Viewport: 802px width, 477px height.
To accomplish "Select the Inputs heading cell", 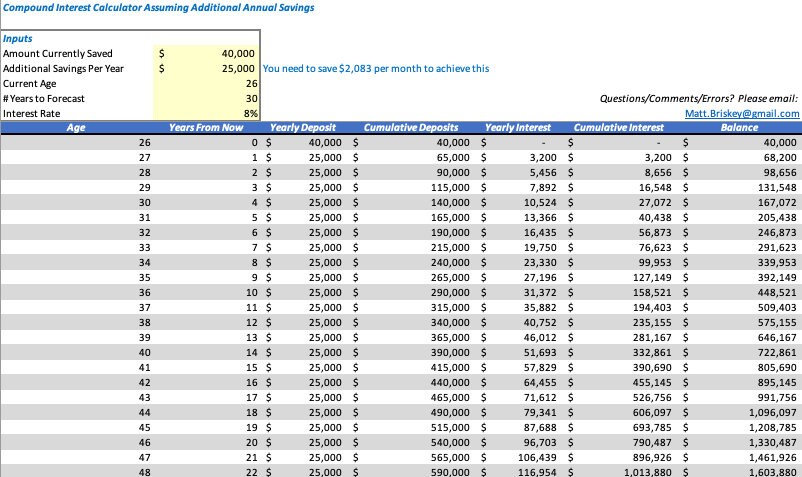I will click(x=17, y=39).
